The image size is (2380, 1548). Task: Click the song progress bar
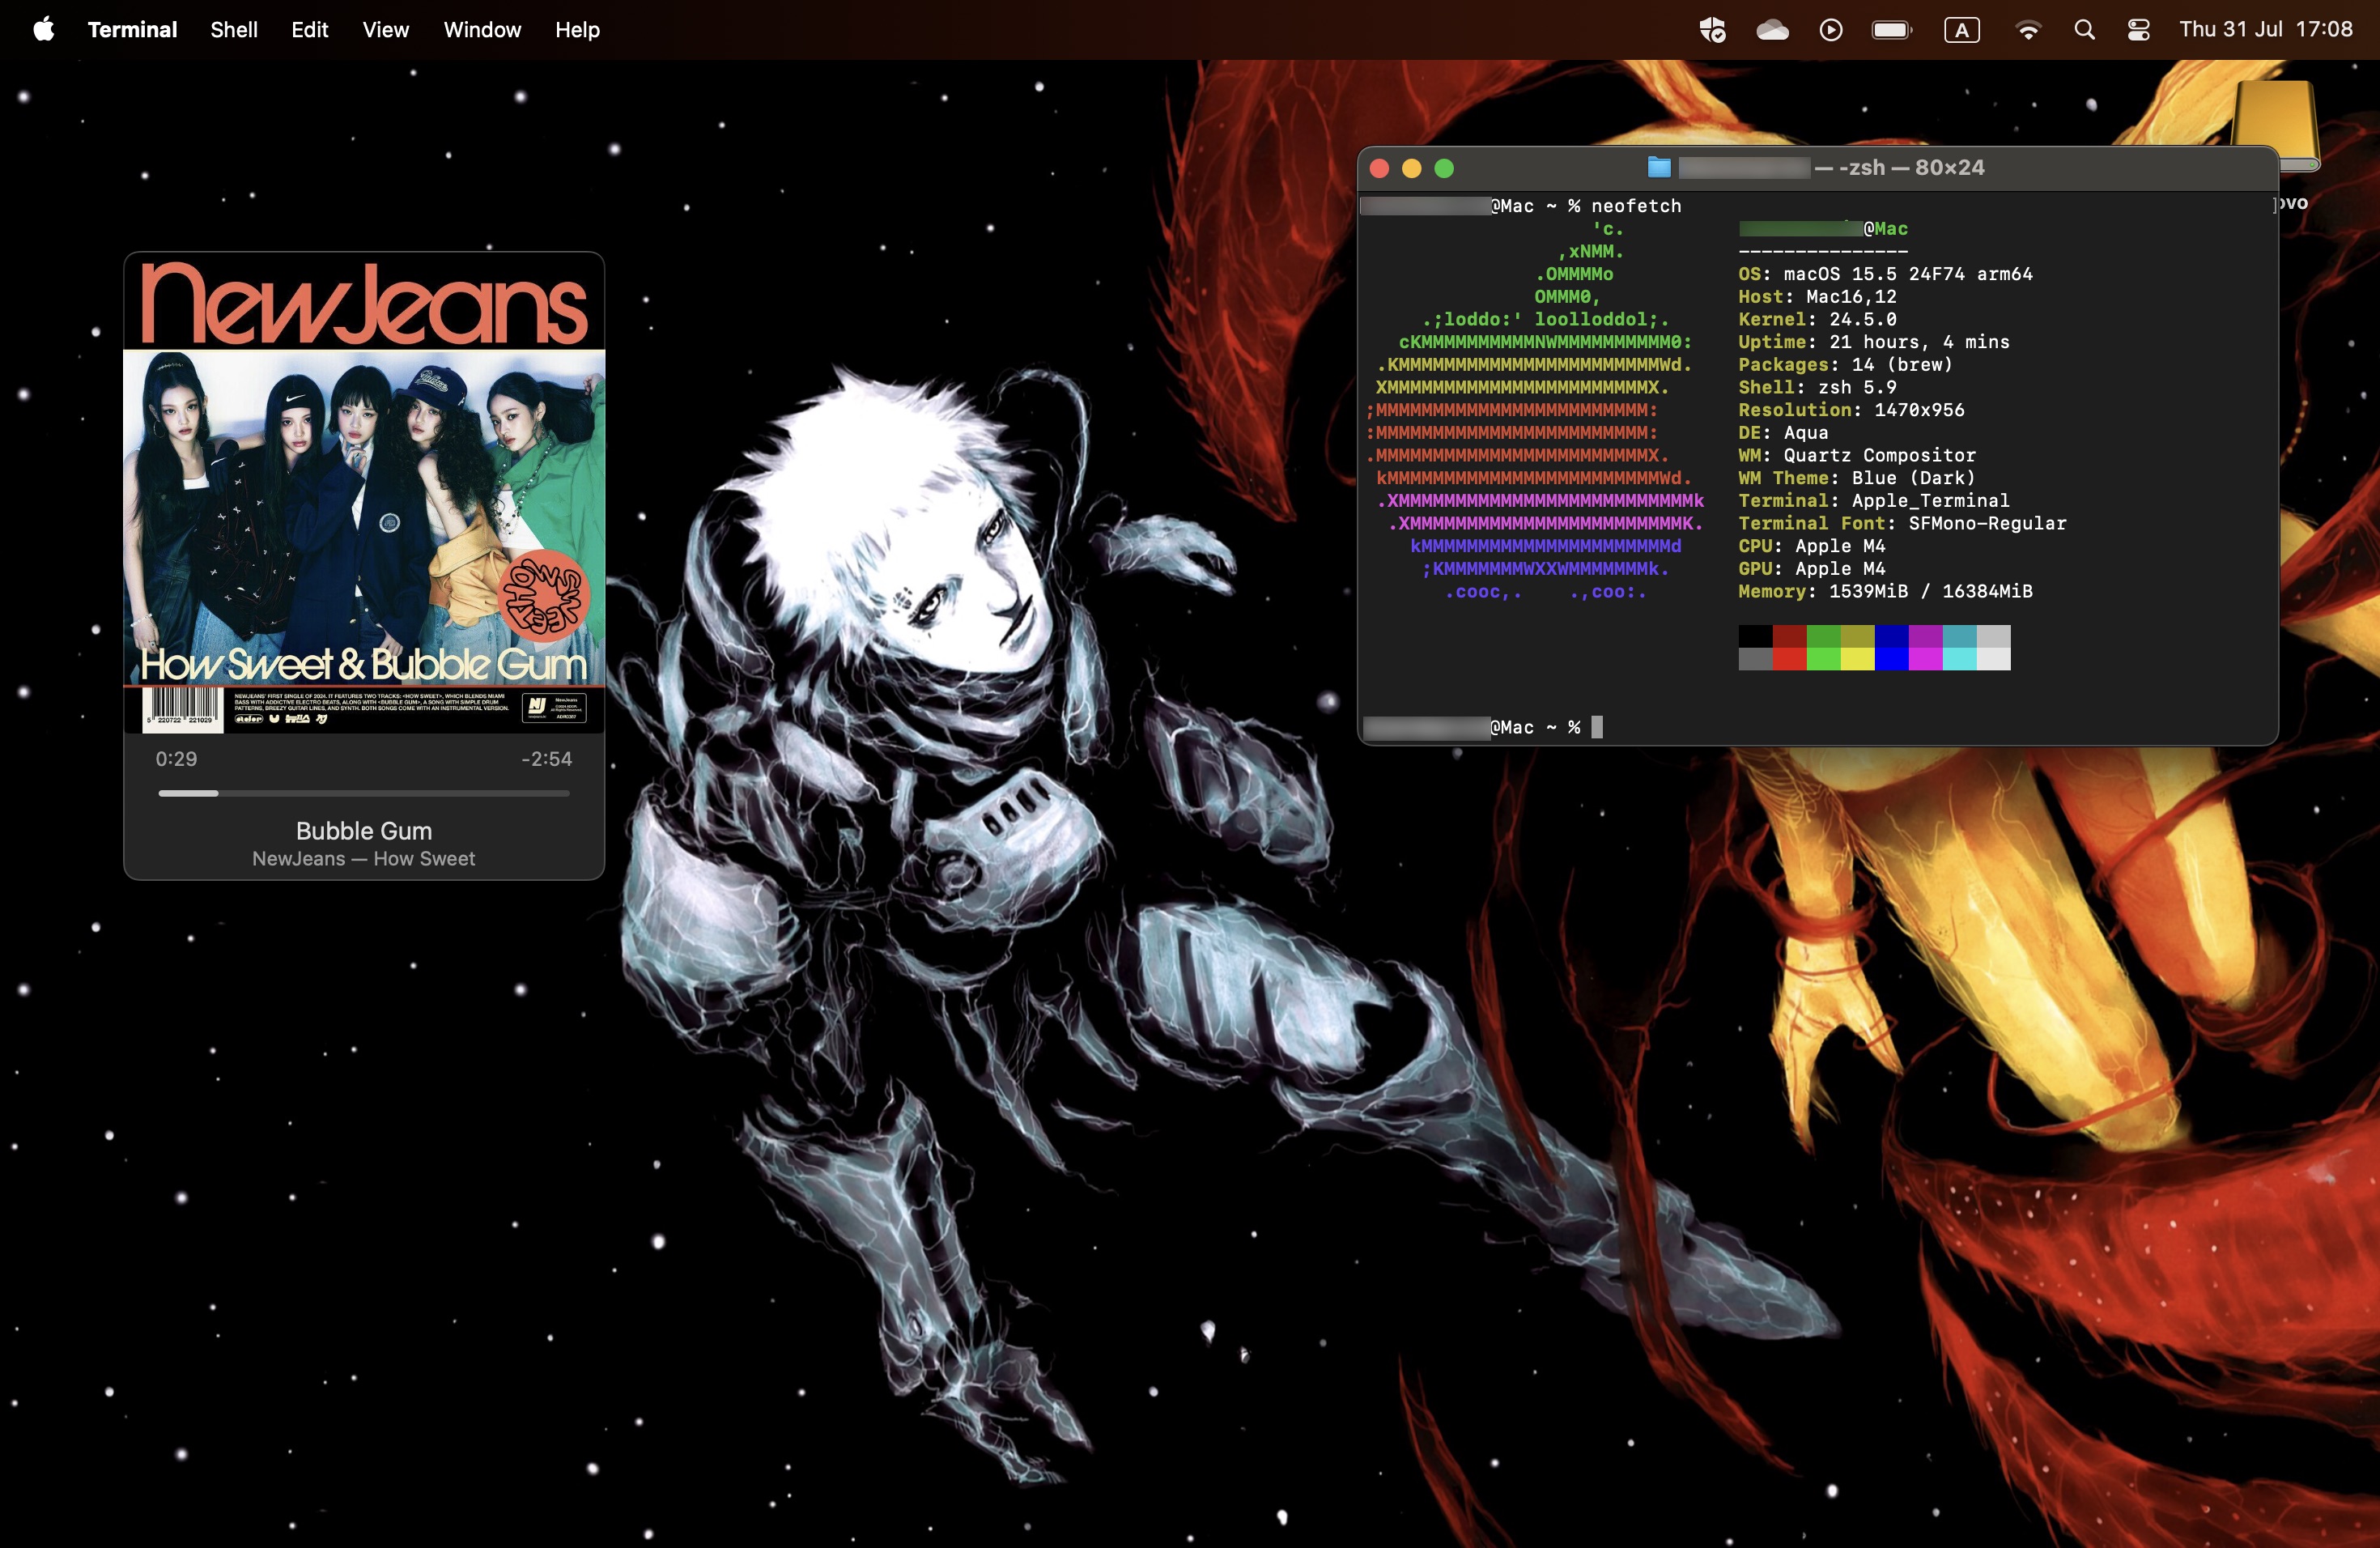click(364, 793)
